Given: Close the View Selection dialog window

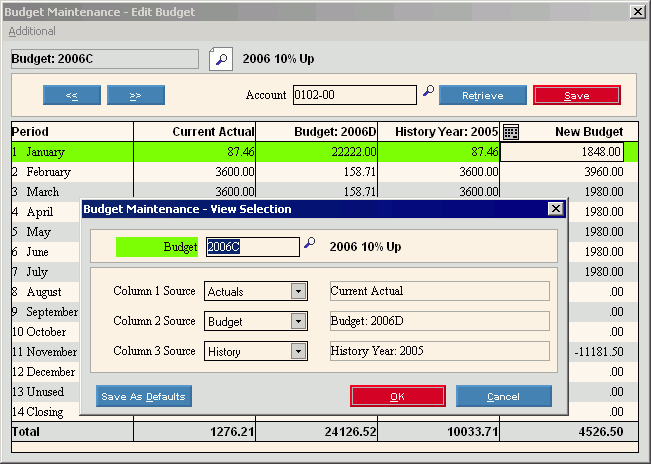Looking at the screenshot, I should tap(555, 209).
